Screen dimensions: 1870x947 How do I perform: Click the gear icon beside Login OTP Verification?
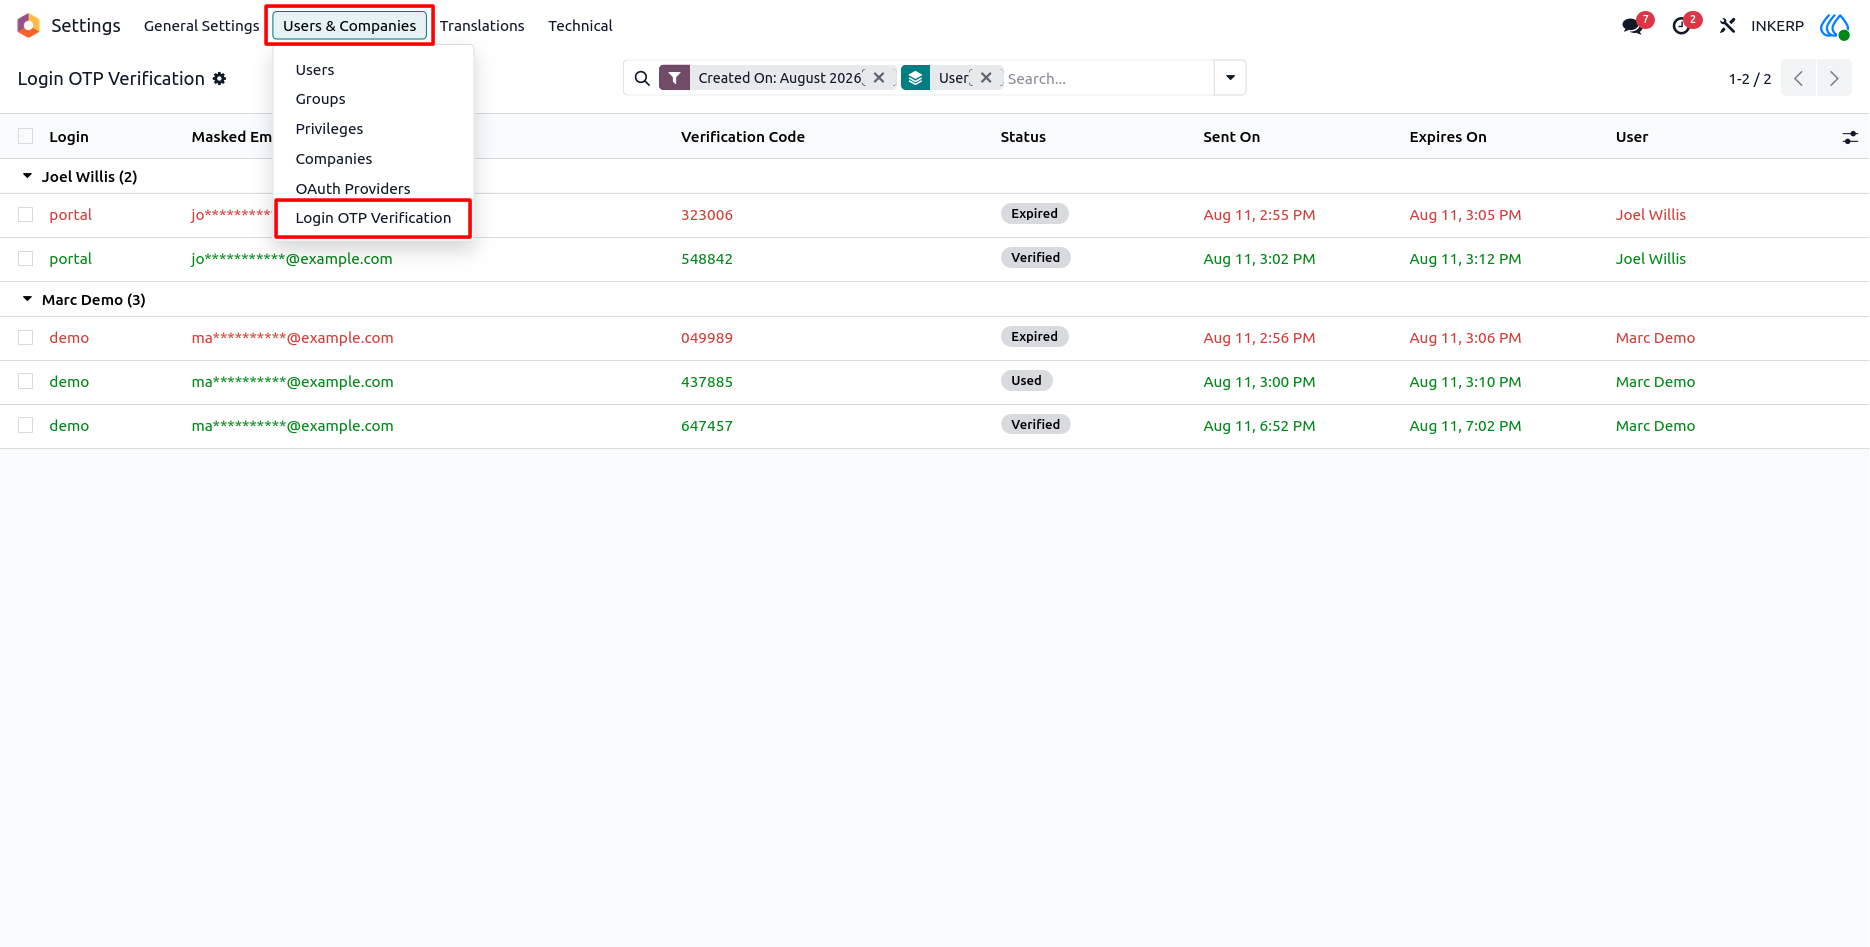tap(219, 78)
